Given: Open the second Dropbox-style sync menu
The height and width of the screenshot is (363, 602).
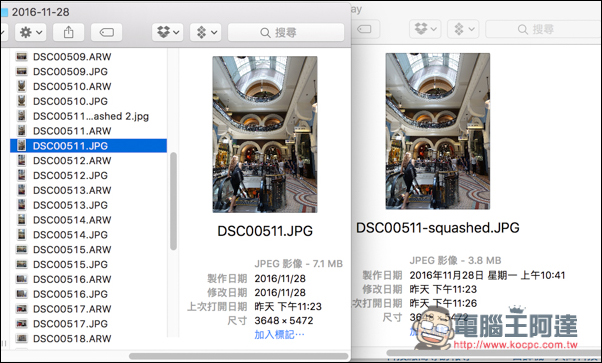Looking at the screenshot, I should click(x=205, y=32).
